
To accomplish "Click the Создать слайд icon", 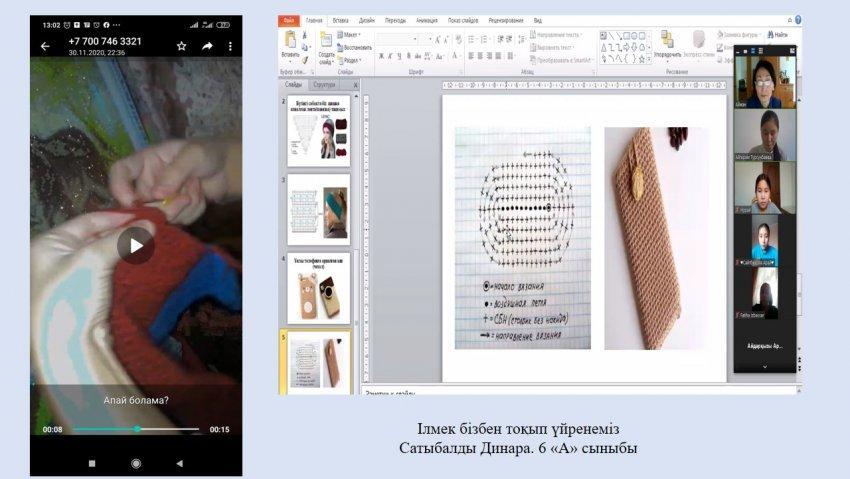I will tap(326, 39).
